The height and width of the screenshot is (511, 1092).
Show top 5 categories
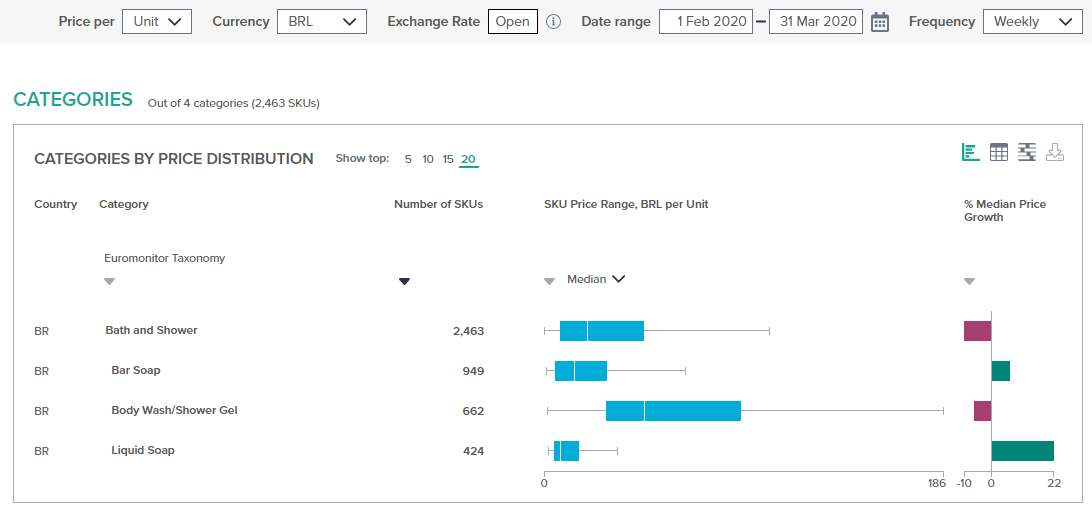[x=408, y=159]
